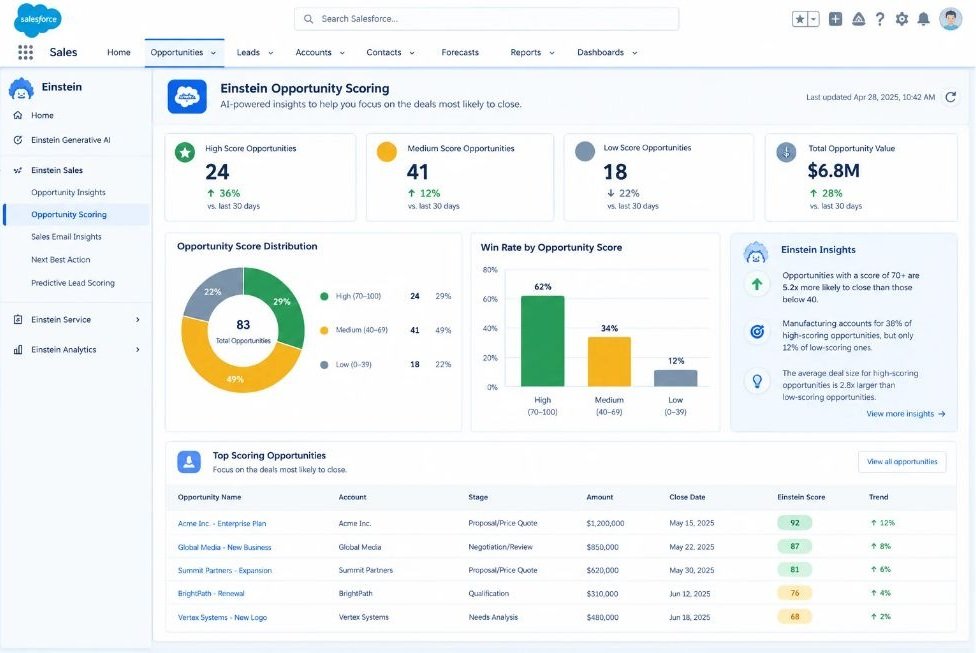Click the Einstein Generative AI icon
This screenshot has height=653, width=976.
tap(17, 140)
